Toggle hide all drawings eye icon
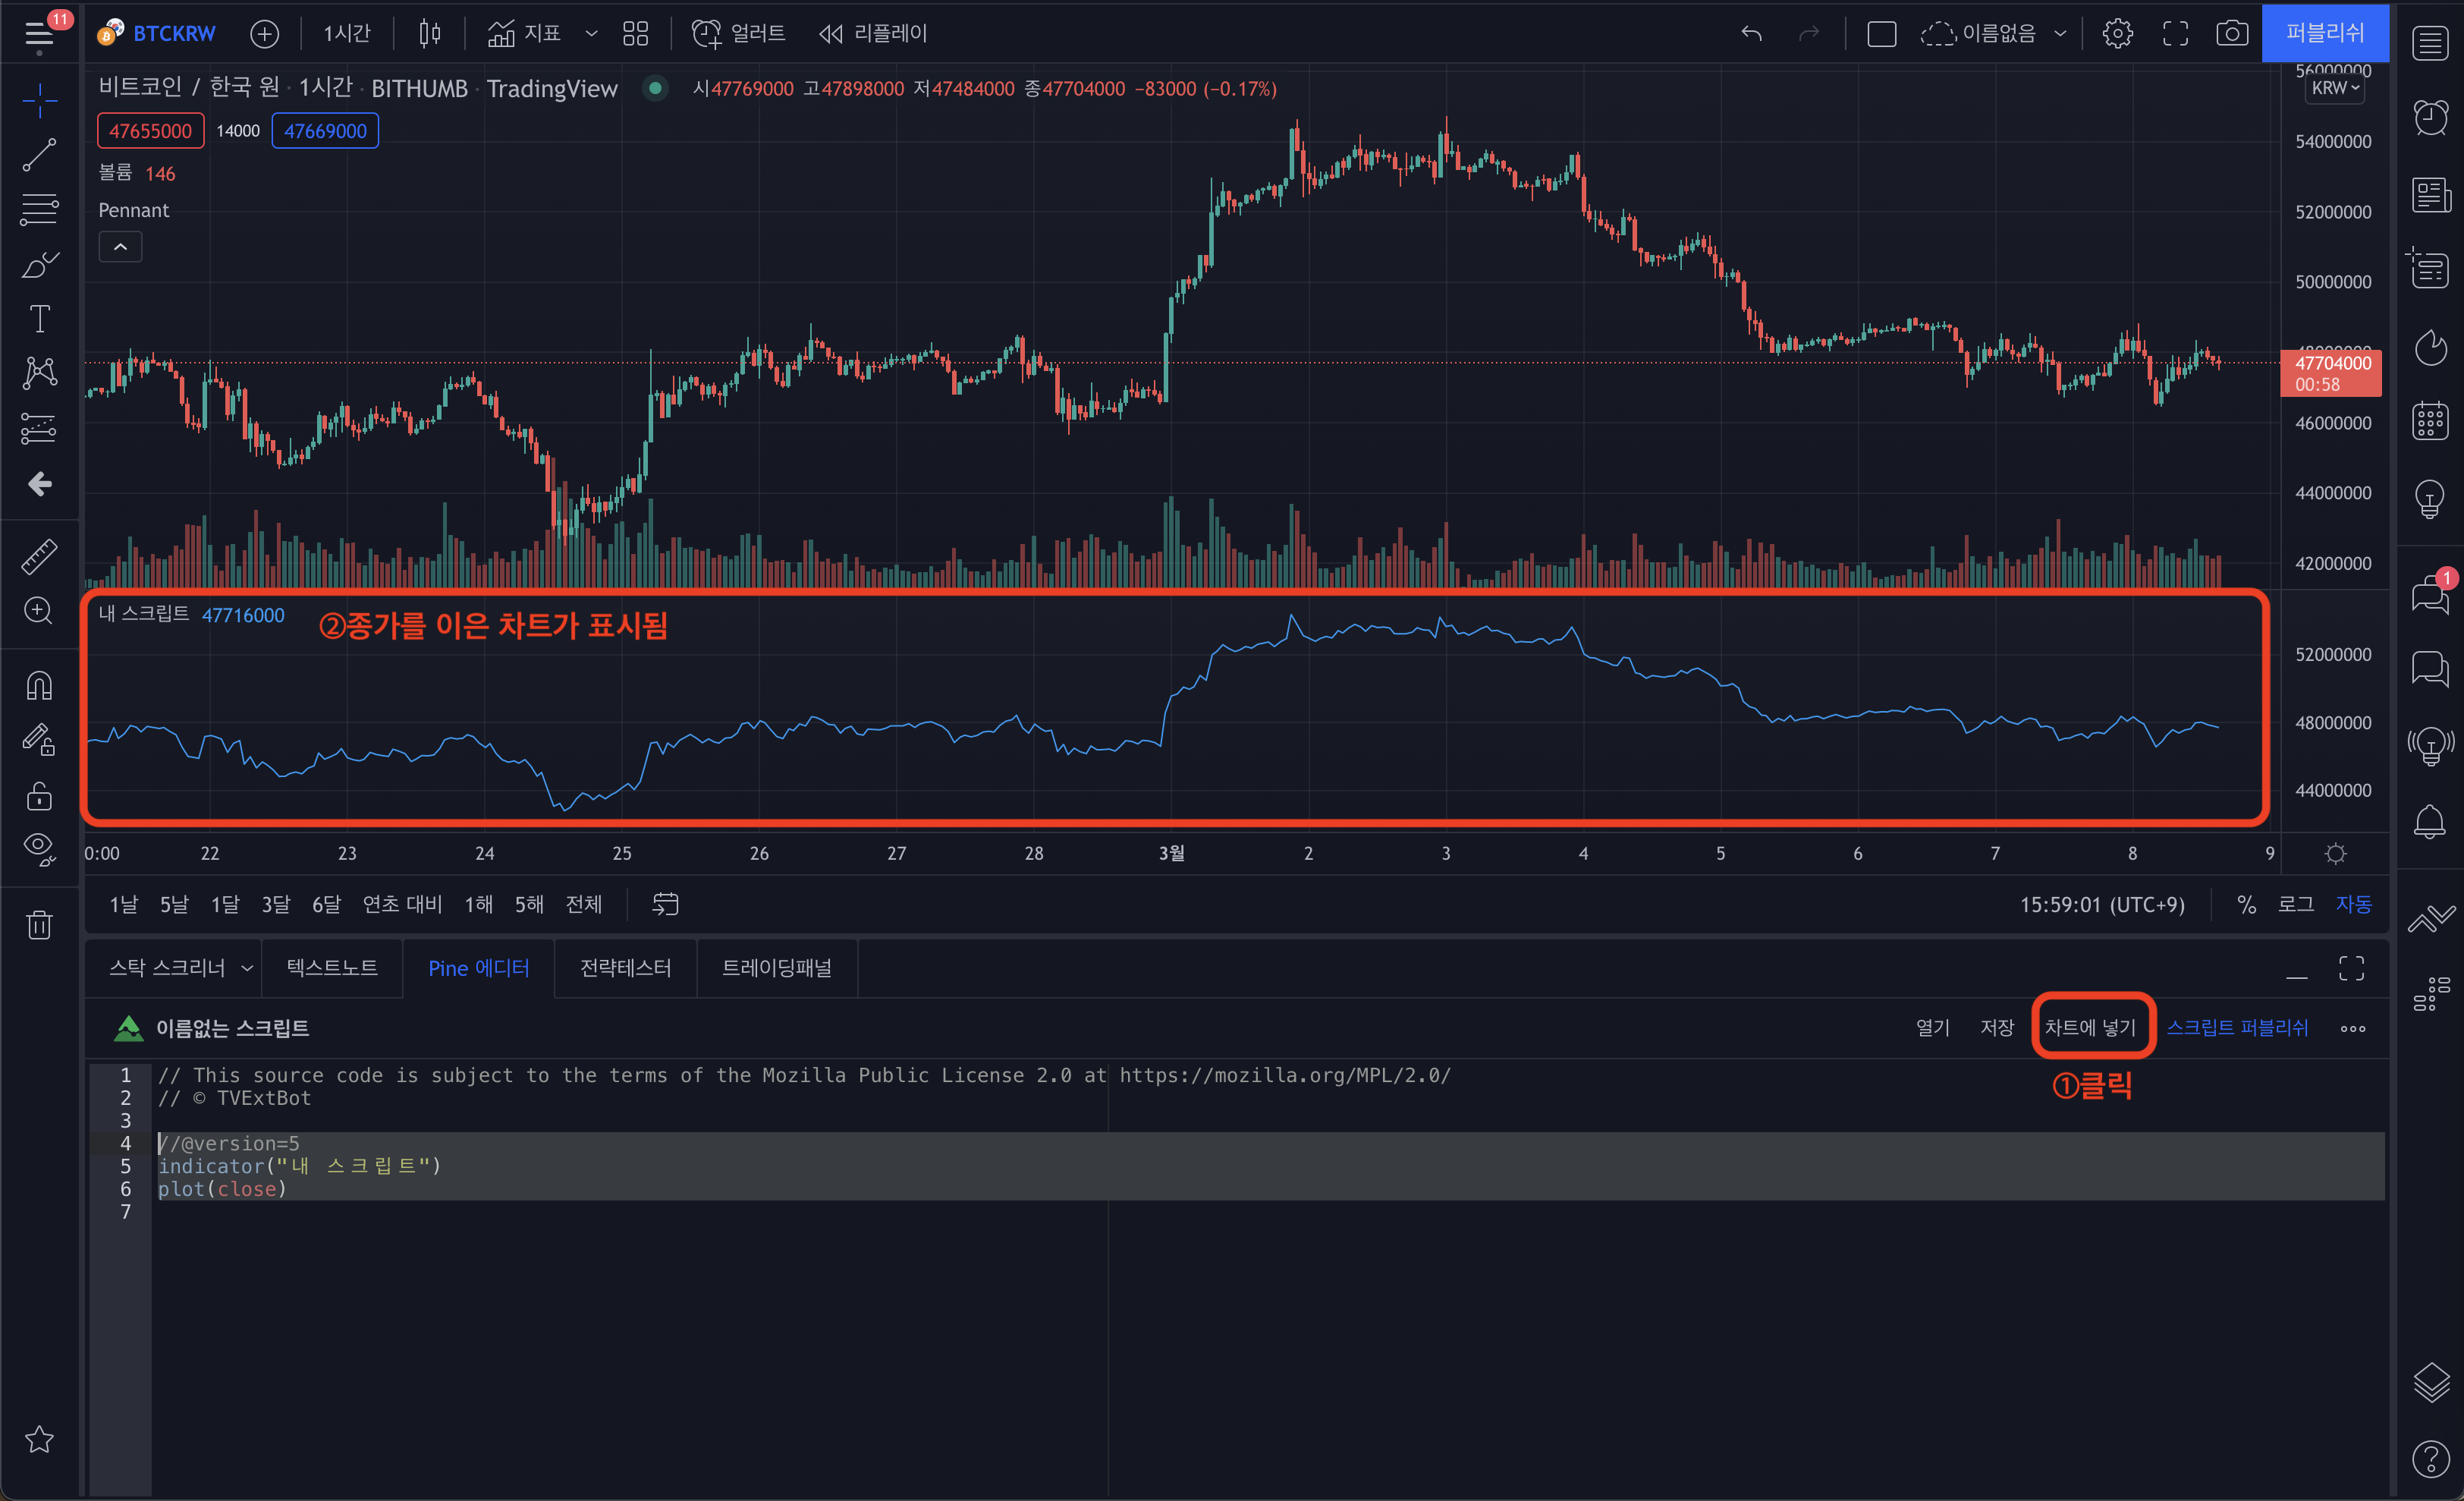The image size is (2464, 1501). coord(39,849)
